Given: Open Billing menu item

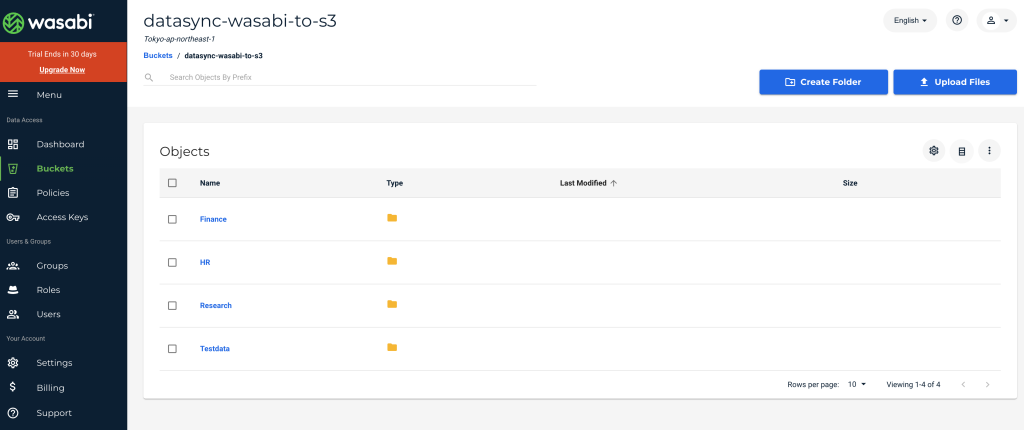Looking at the screenshot, I should click(x=50, y=388).
